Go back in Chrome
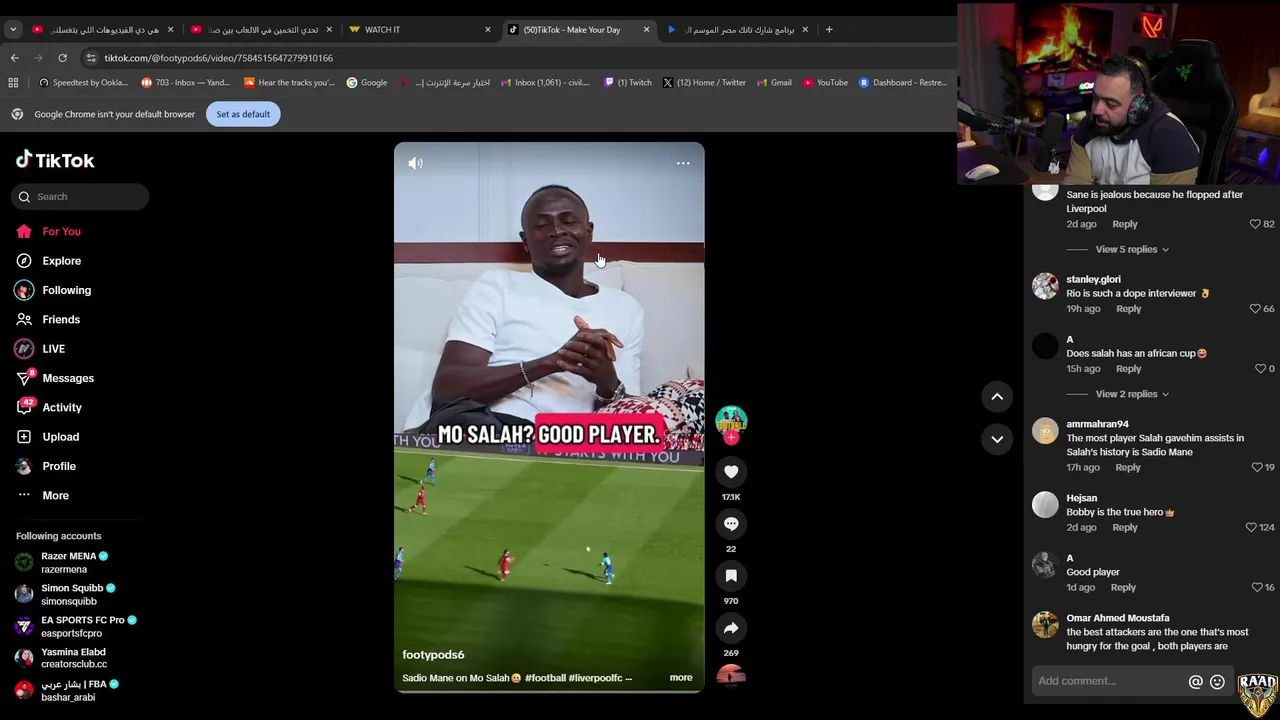Image resolution: width=1280 pixels, height=720 pixels. click(x=14, y=58)
